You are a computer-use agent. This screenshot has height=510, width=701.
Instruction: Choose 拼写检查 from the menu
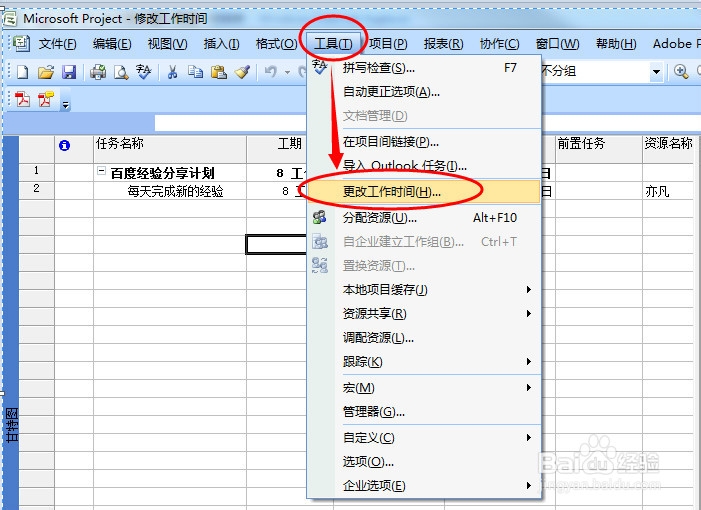[424, 68]
